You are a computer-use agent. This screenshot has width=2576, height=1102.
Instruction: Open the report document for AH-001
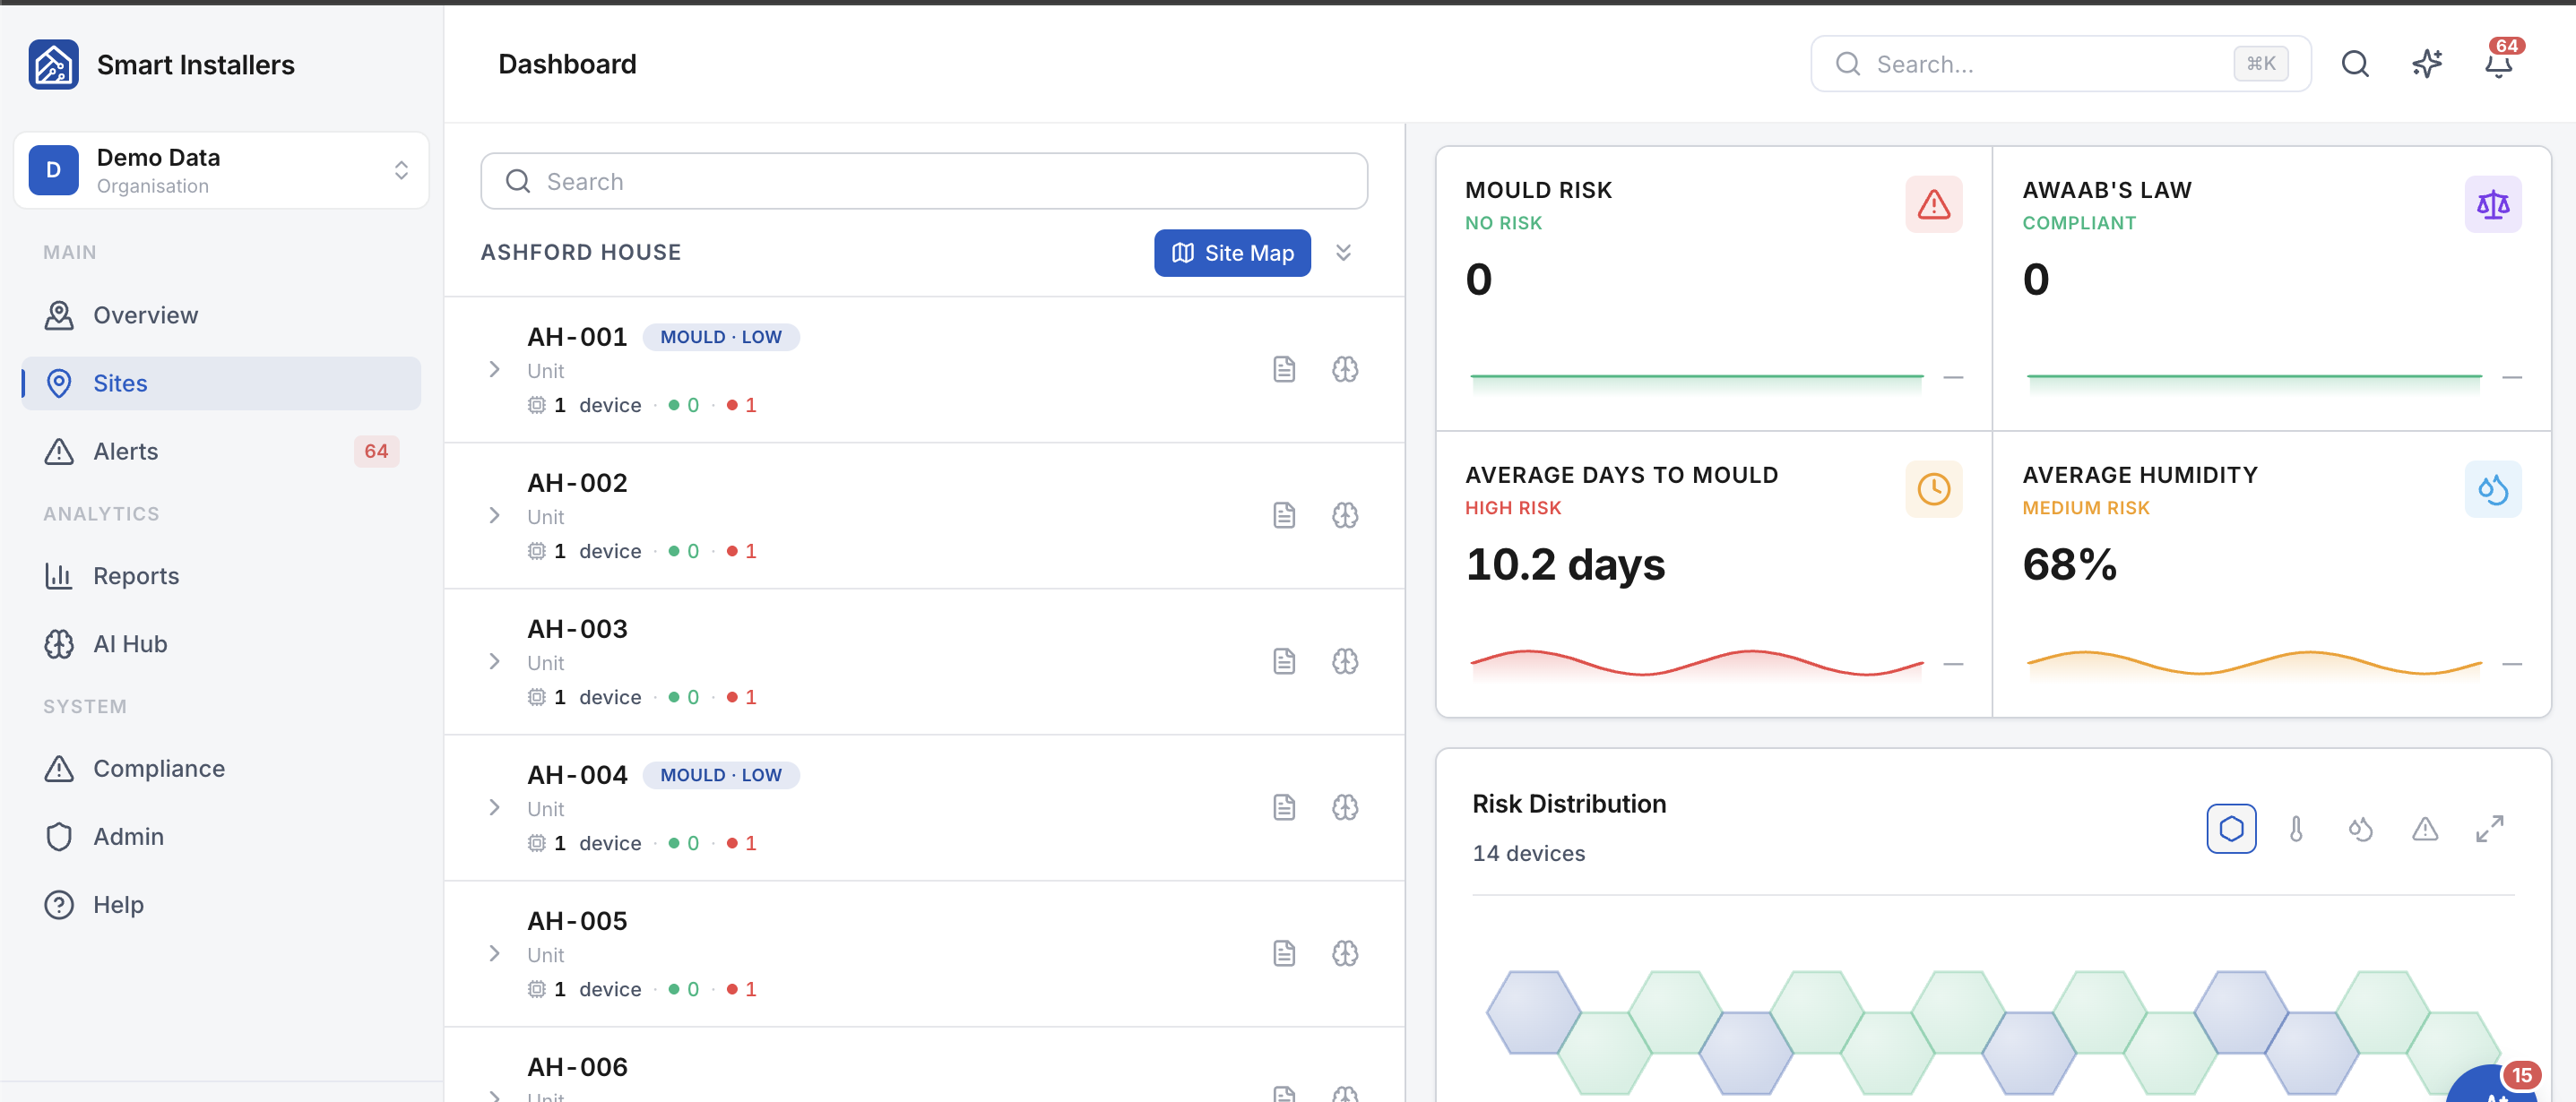[1284, 369]
